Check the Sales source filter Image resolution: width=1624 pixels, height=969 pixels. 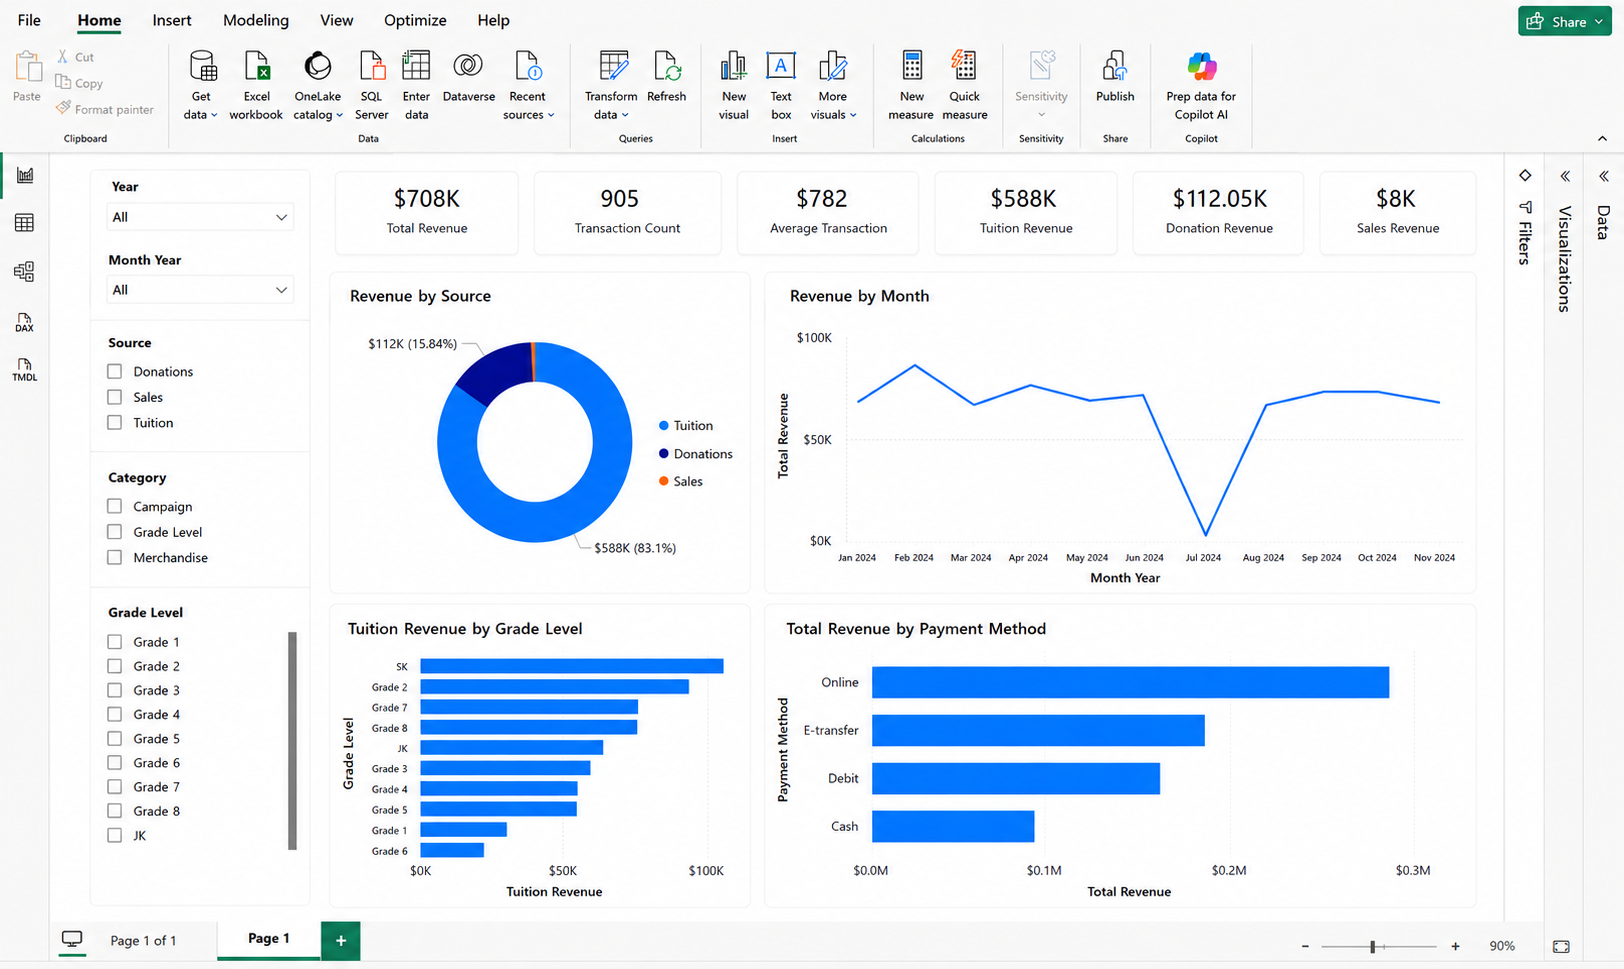pyautogui.click(x=115, y=397)
